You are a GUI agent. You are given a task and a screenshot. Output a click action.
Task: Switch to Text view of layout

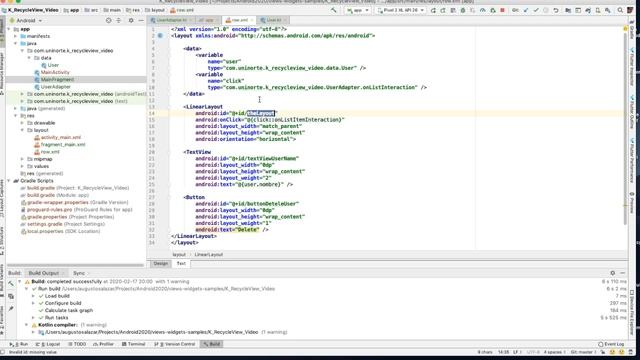[x=181, y=264]
